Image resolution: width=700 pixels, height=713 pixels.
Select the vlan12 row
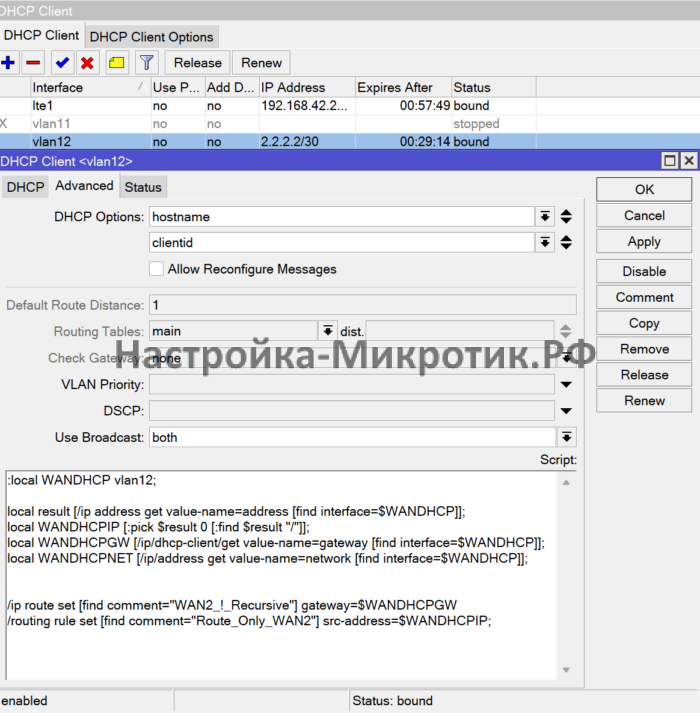pyautogui.click(x=350, y=141)
